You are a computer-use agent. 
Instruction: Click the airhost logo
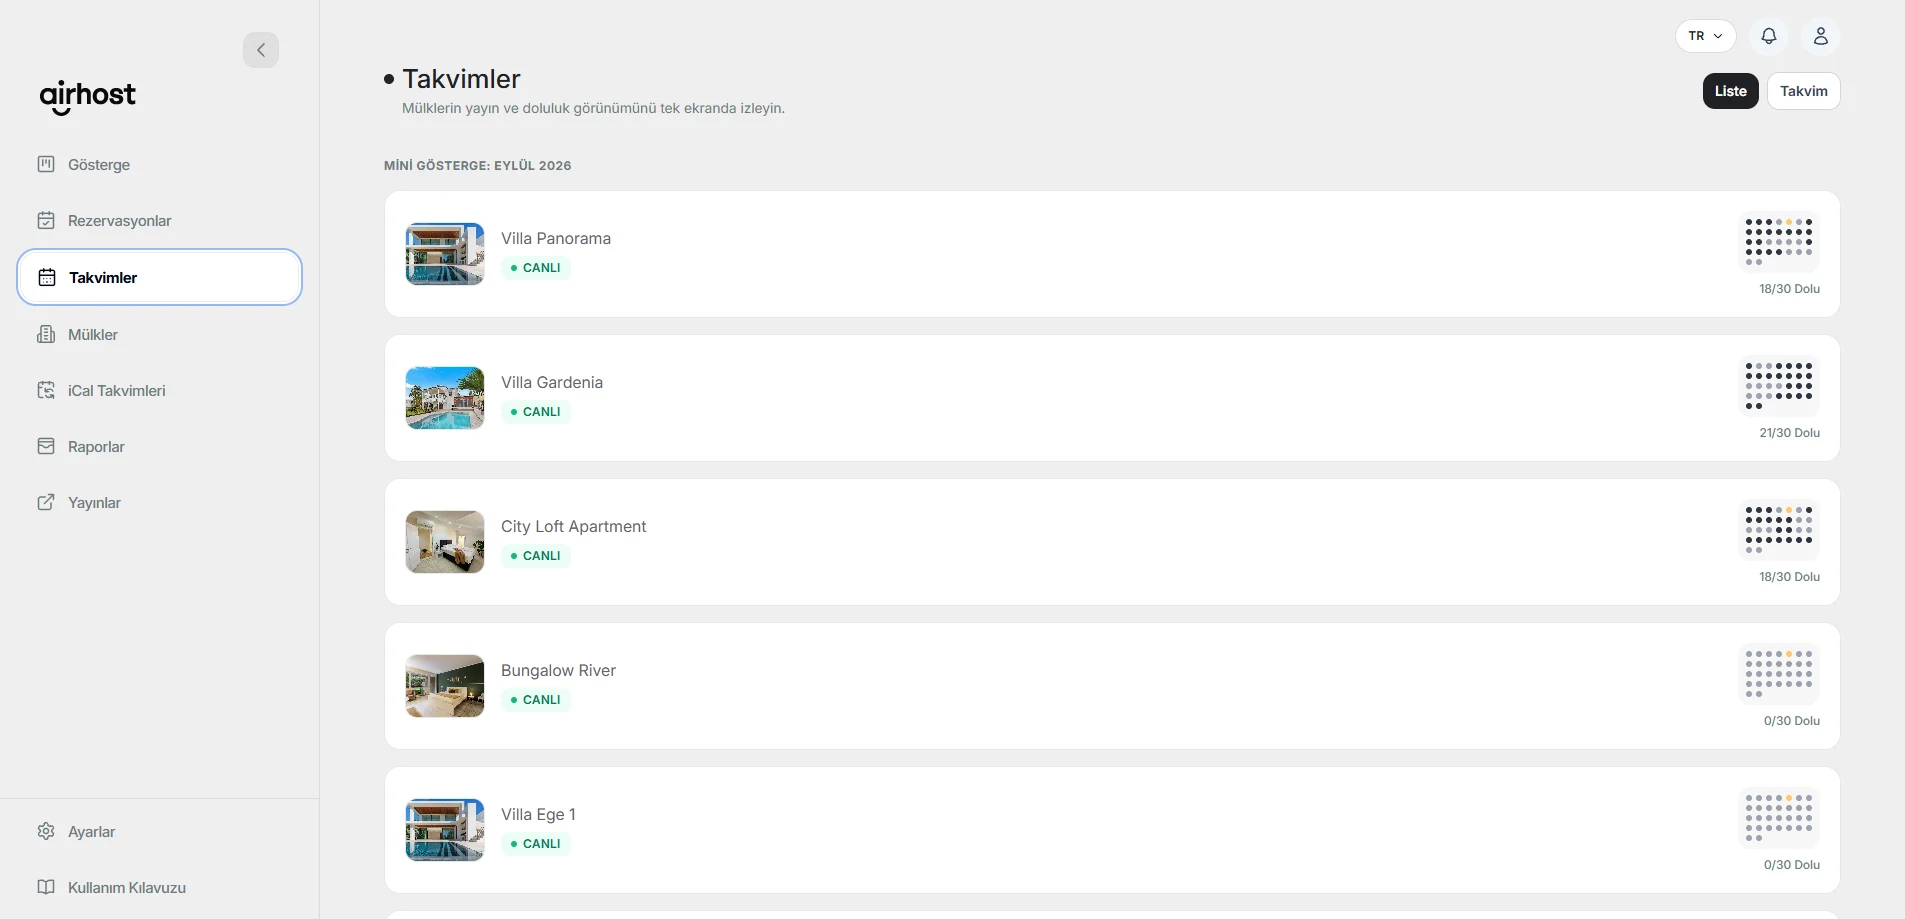(88, 97)
